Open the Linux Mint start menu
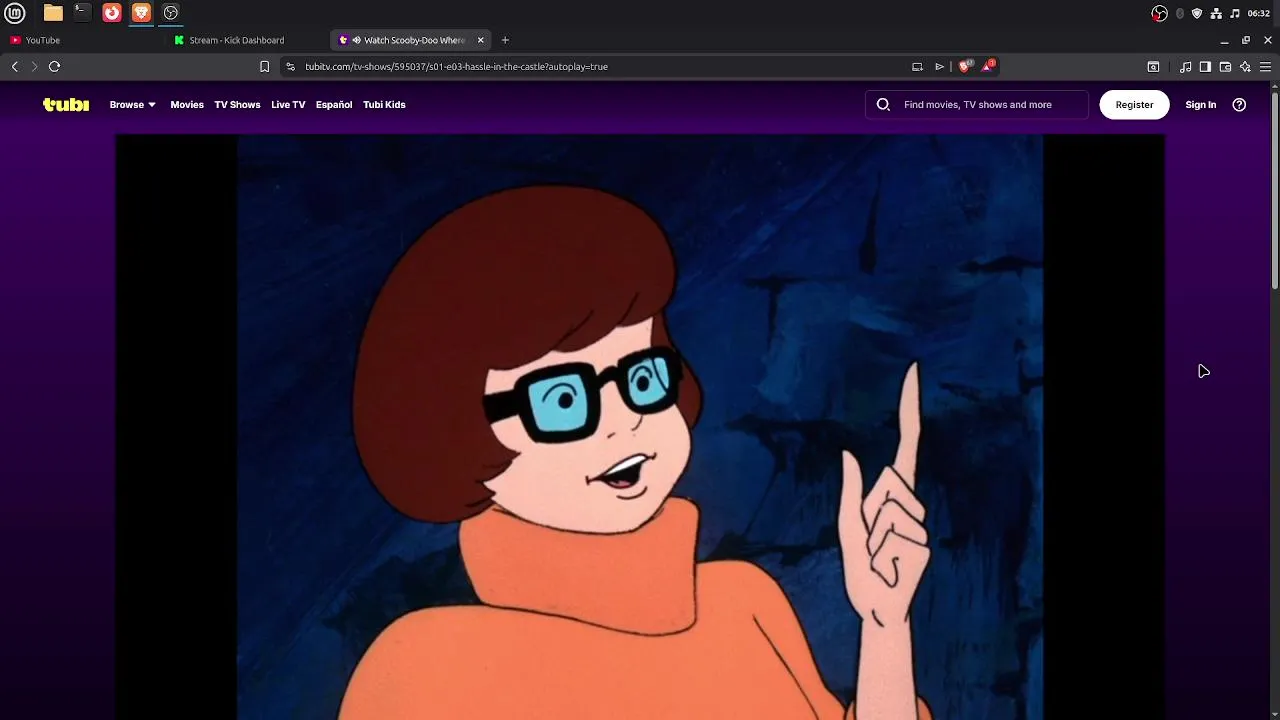The image size is (1280, 720). (x=14, y=13)
